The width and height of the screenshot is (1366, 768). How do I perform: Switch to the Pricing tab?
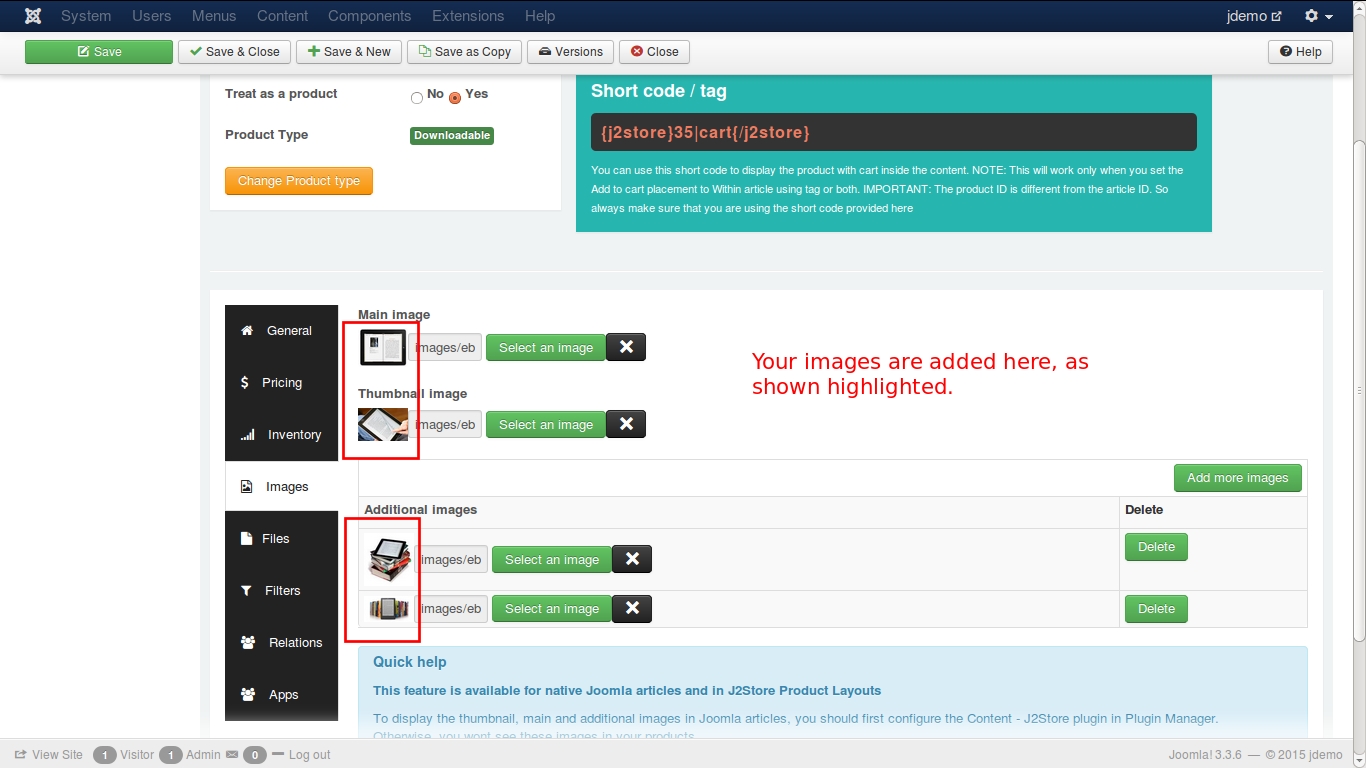point(281,383)
